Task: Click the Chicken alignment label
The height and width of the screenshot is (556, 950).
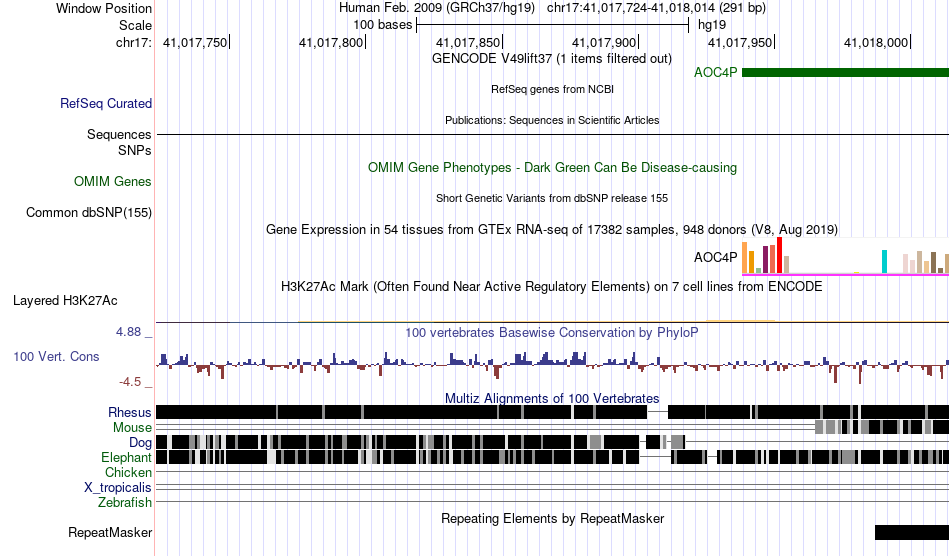Action: 128,472
